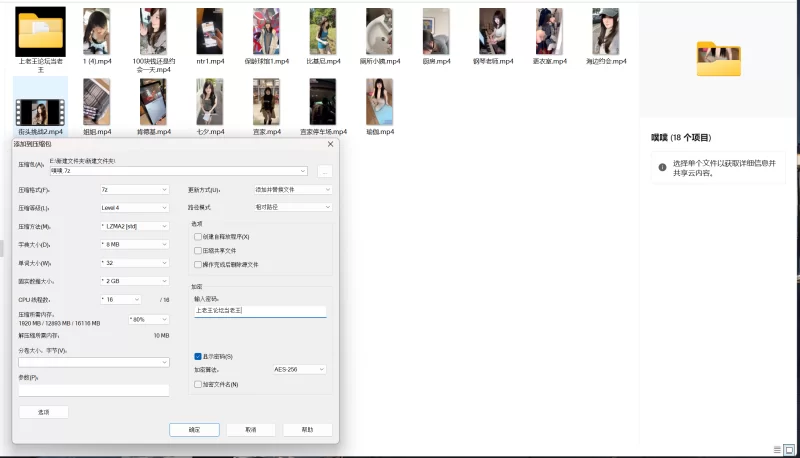Select the 宜家停车场.mp4 file
Image resolution: width=800 pixels, height=458 pixels.
[323, 102]
